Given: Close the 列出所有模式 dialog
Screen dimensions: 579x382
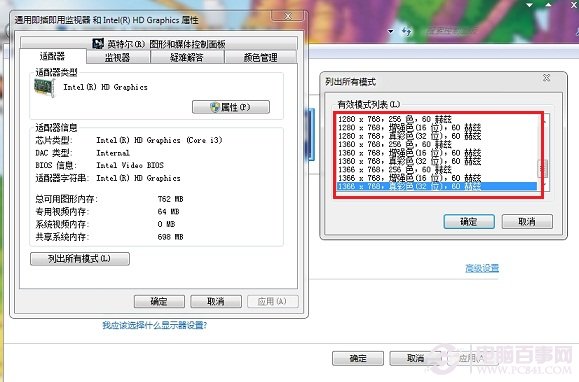Looking at the screenshot, I should point(546,78).
